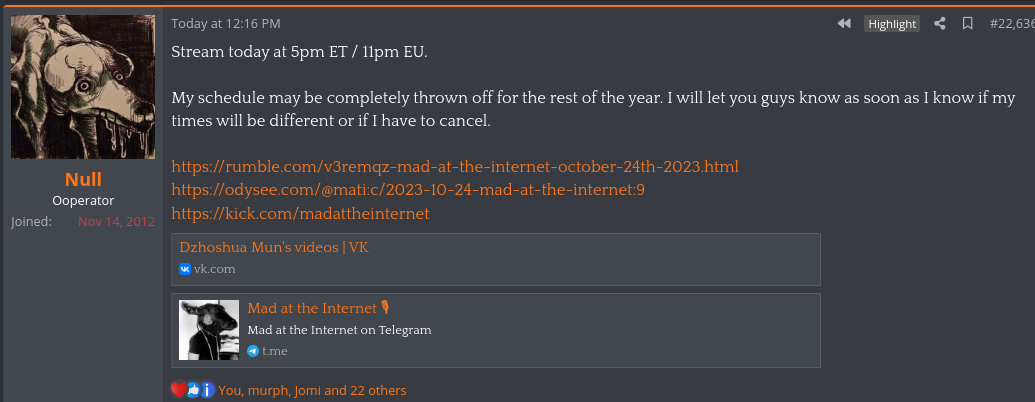The image size is (1035, 402).
Task: Click the VK logo icon
Action: click(x=185, y=269)
